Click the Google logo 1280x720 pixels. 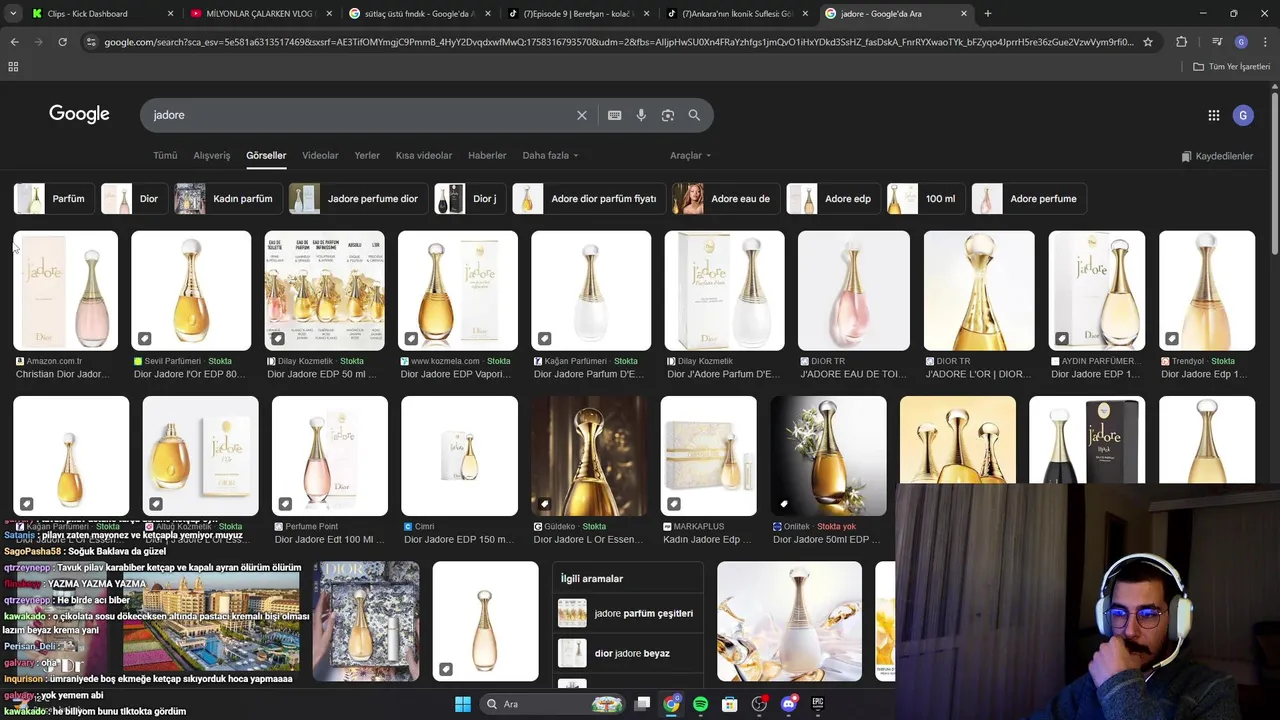point(79,114)
